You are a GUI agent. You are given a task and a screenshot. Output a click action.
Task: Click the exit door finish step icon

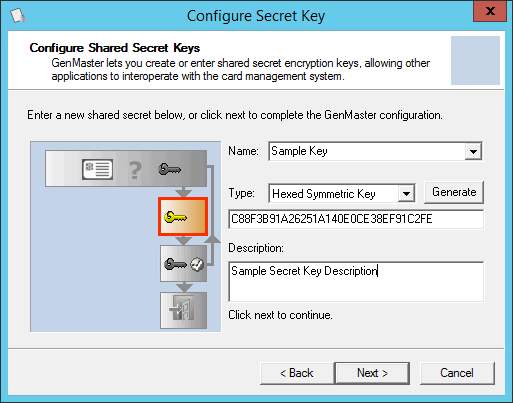coord(184,310)
